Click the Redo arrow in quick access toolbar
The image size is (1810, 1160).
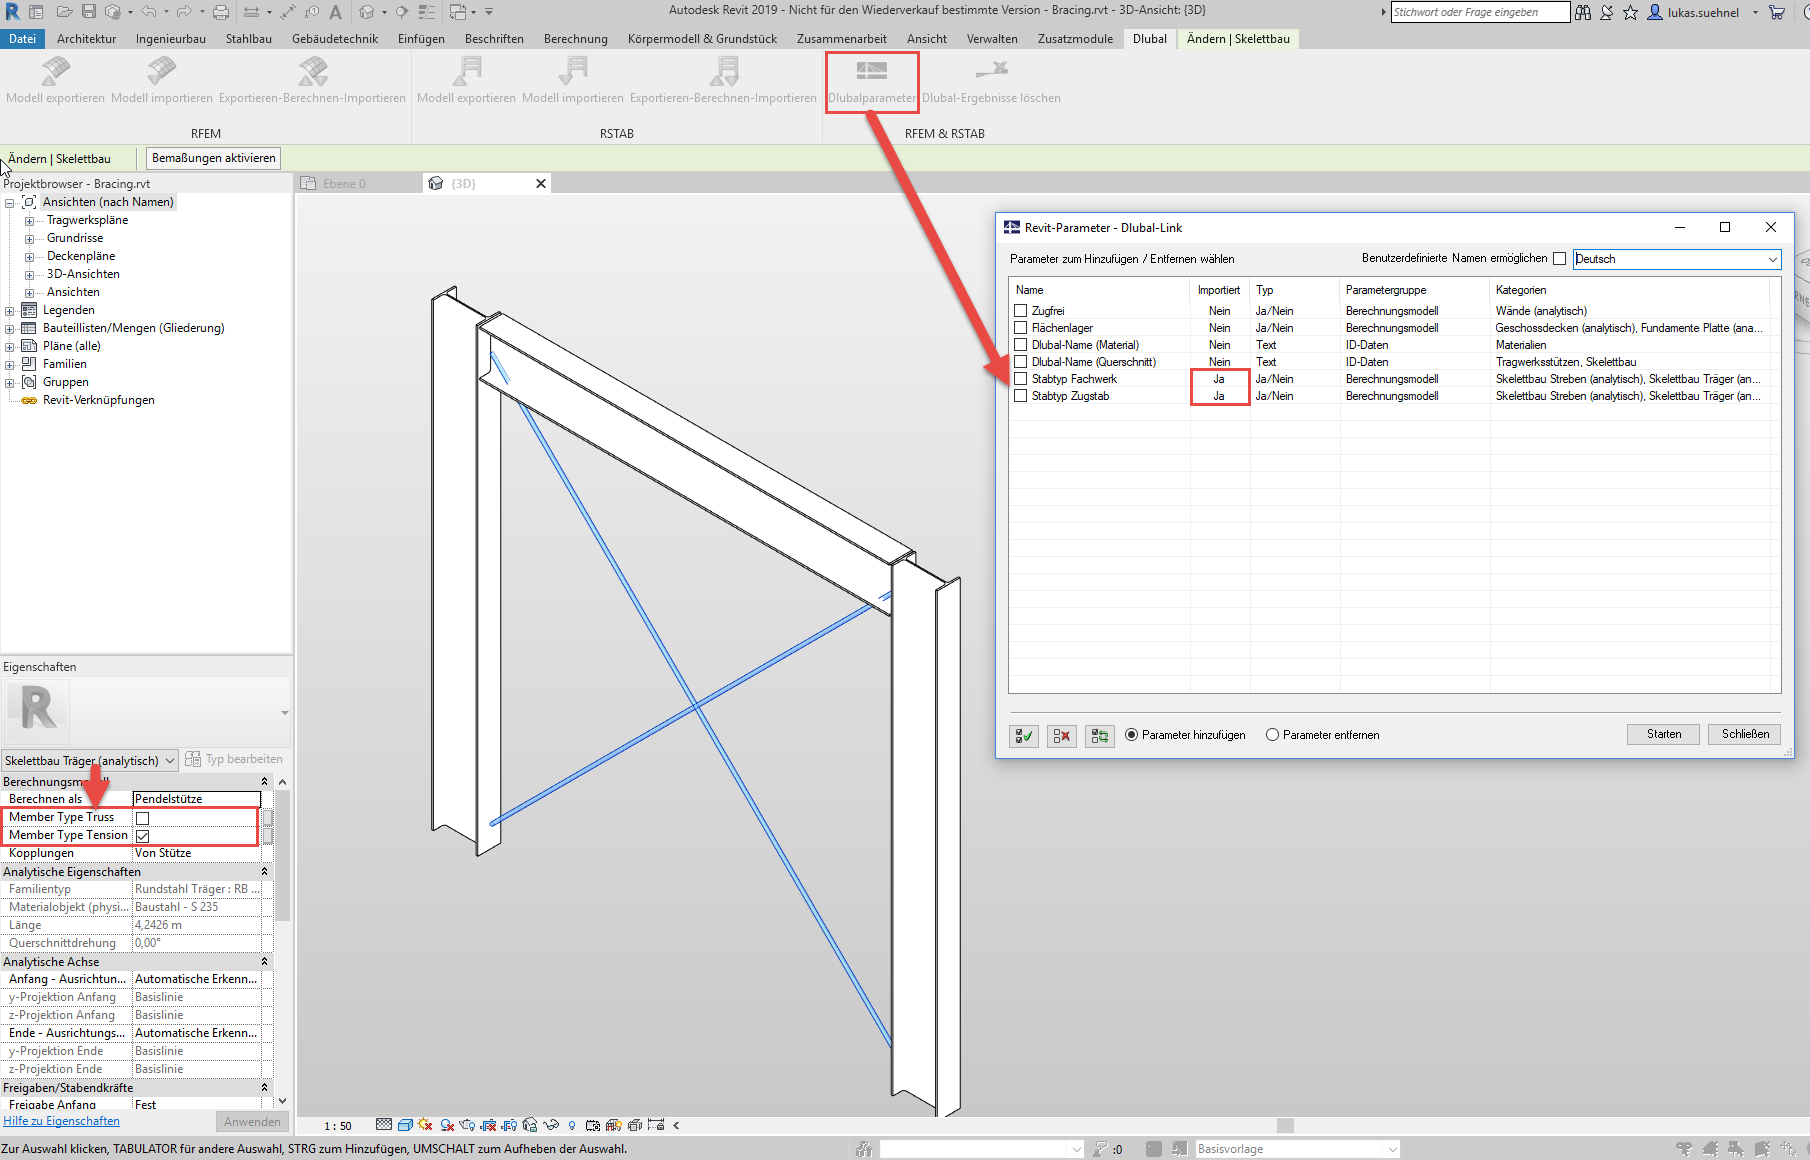(184, 12)
